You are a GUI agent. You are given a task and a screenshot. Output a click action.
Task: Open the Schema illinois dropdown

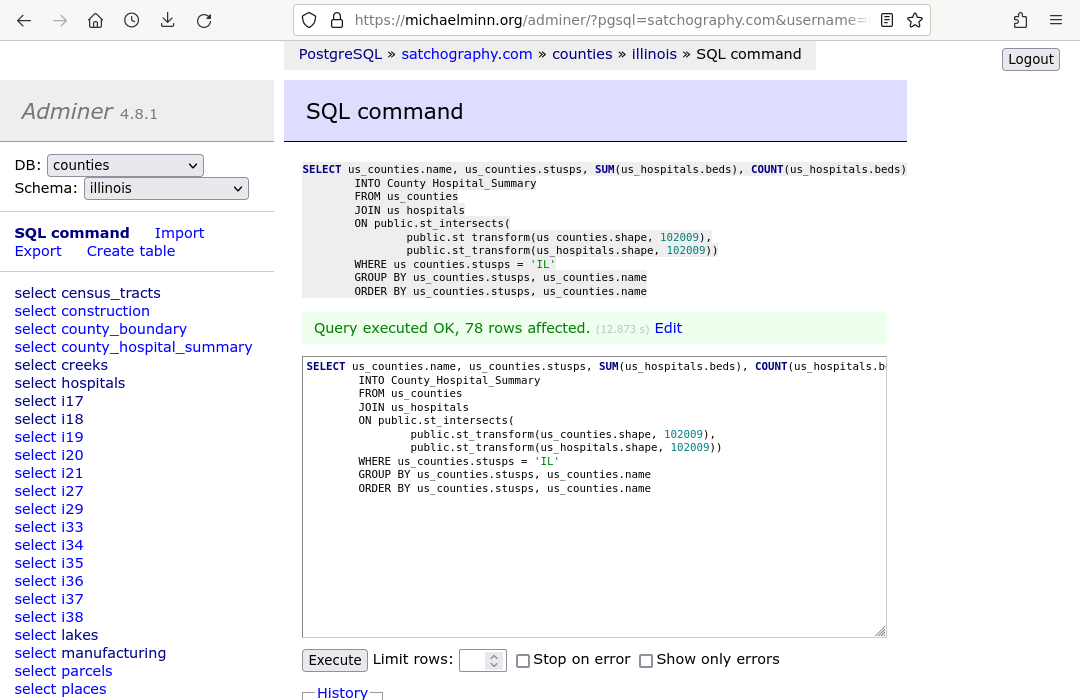tap(166, 188)
